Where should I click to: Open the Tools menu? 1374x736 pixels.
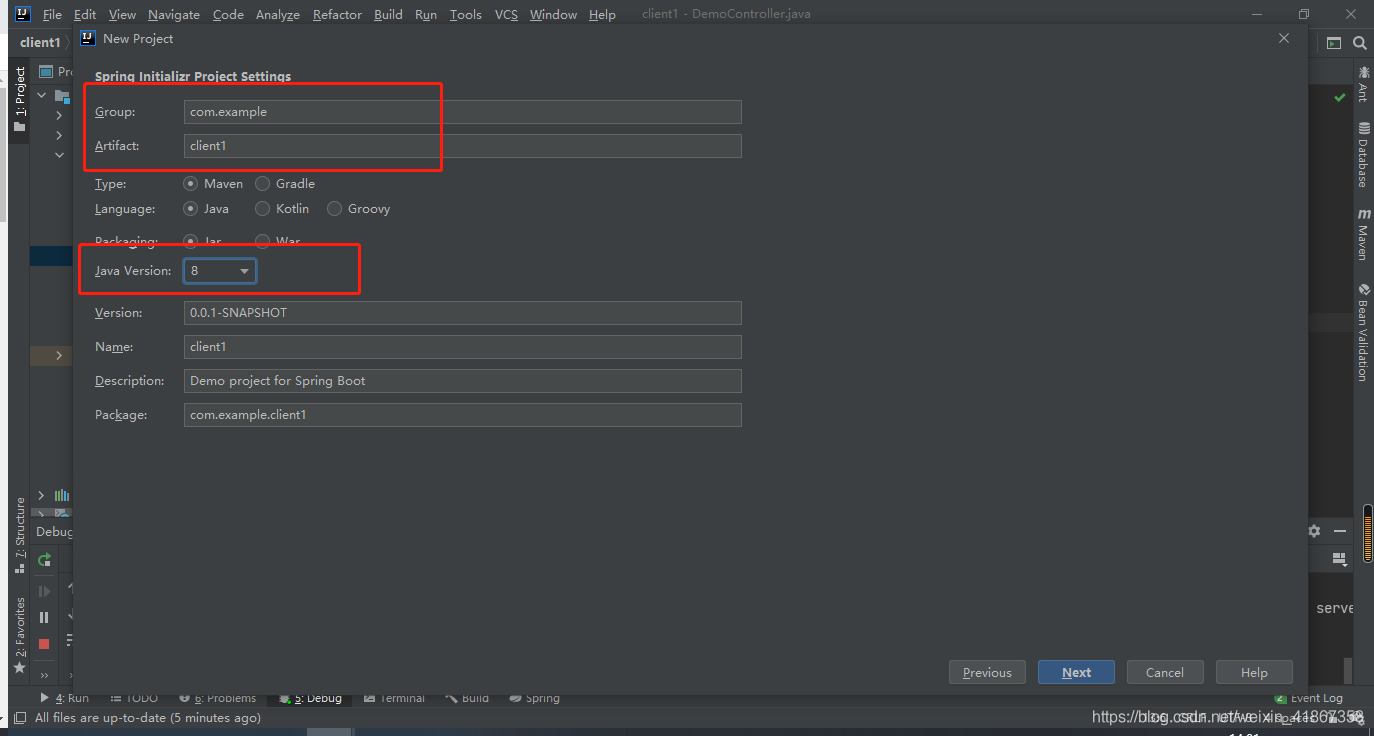point(465,15)
